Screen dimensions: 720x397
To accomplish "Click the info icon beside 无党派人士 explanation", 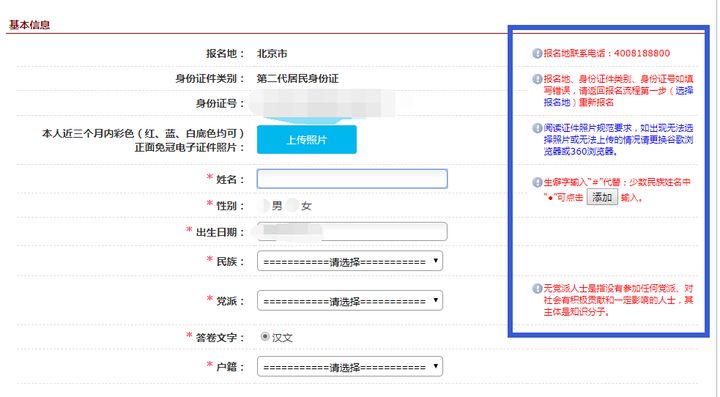I will [537, 289].
